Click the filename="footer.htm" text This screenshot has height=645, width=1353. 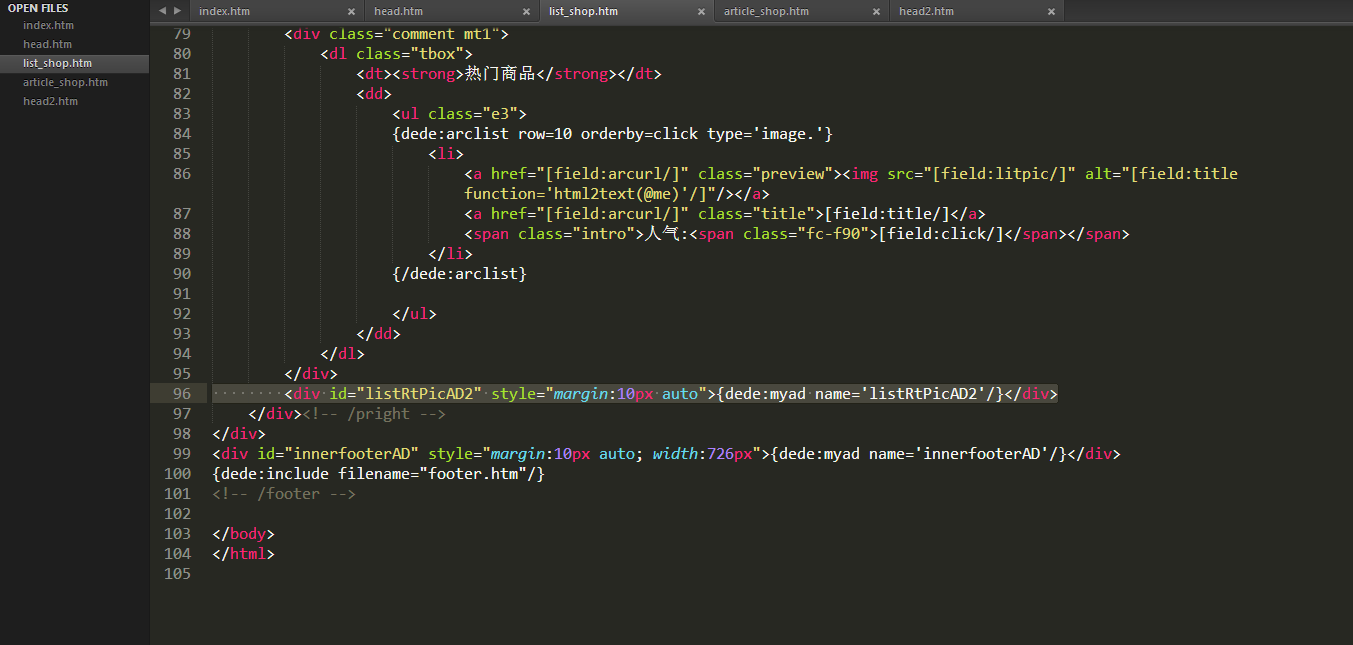tap(433, 474)
